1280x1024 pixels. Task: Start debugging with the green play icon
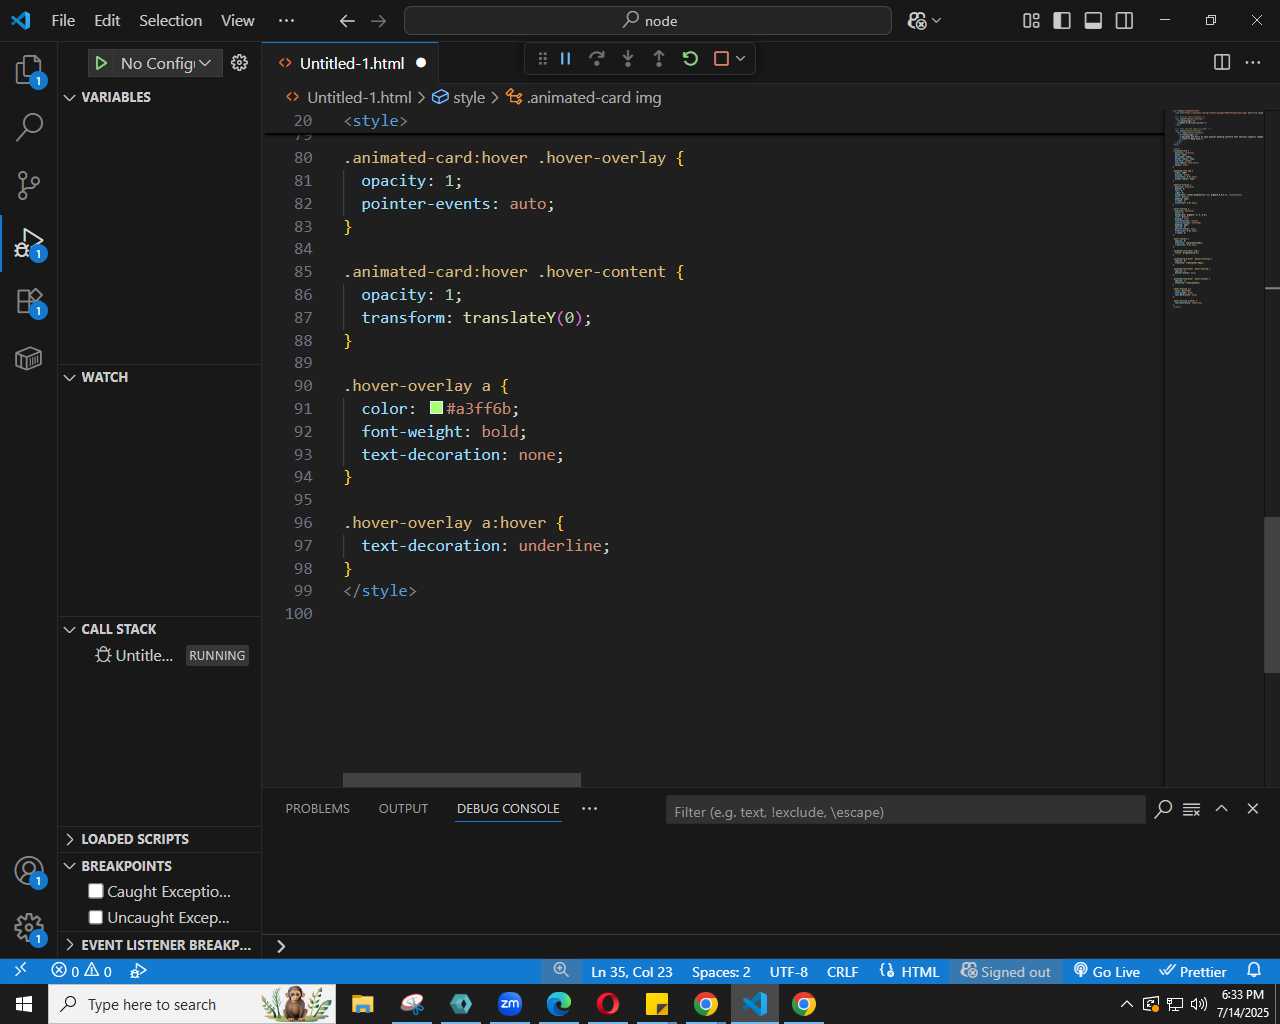point(101,63)
